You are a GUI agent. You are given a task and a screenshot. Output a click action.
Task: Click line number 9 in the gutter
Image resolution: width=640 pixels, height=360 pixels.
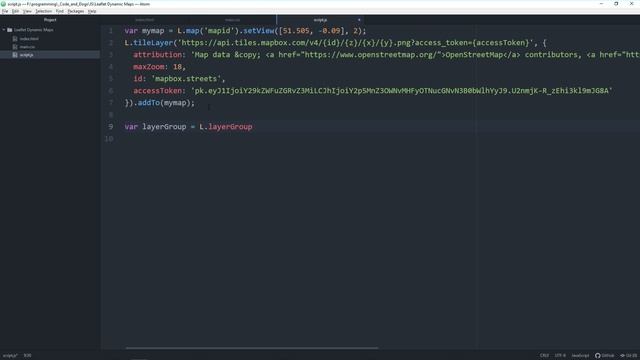click(x=111, y=127)
